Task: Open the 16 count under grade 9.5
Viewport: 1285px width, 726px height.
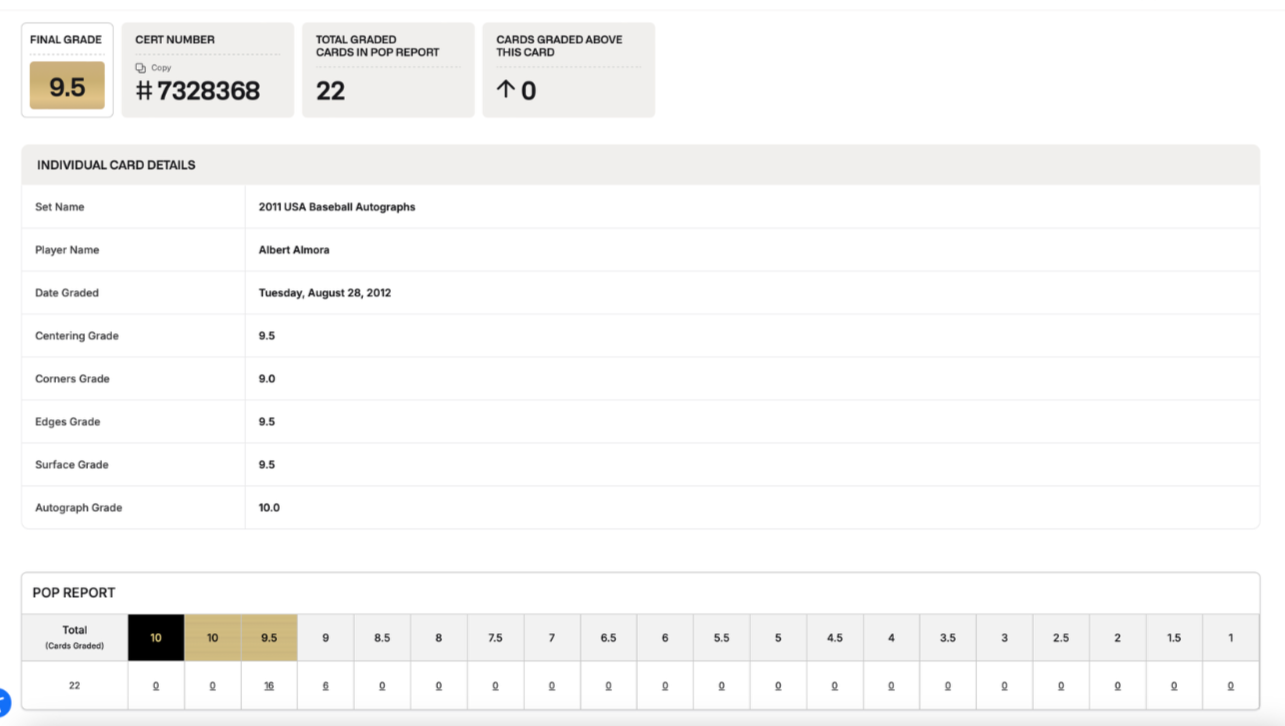Action: point(269,686)
